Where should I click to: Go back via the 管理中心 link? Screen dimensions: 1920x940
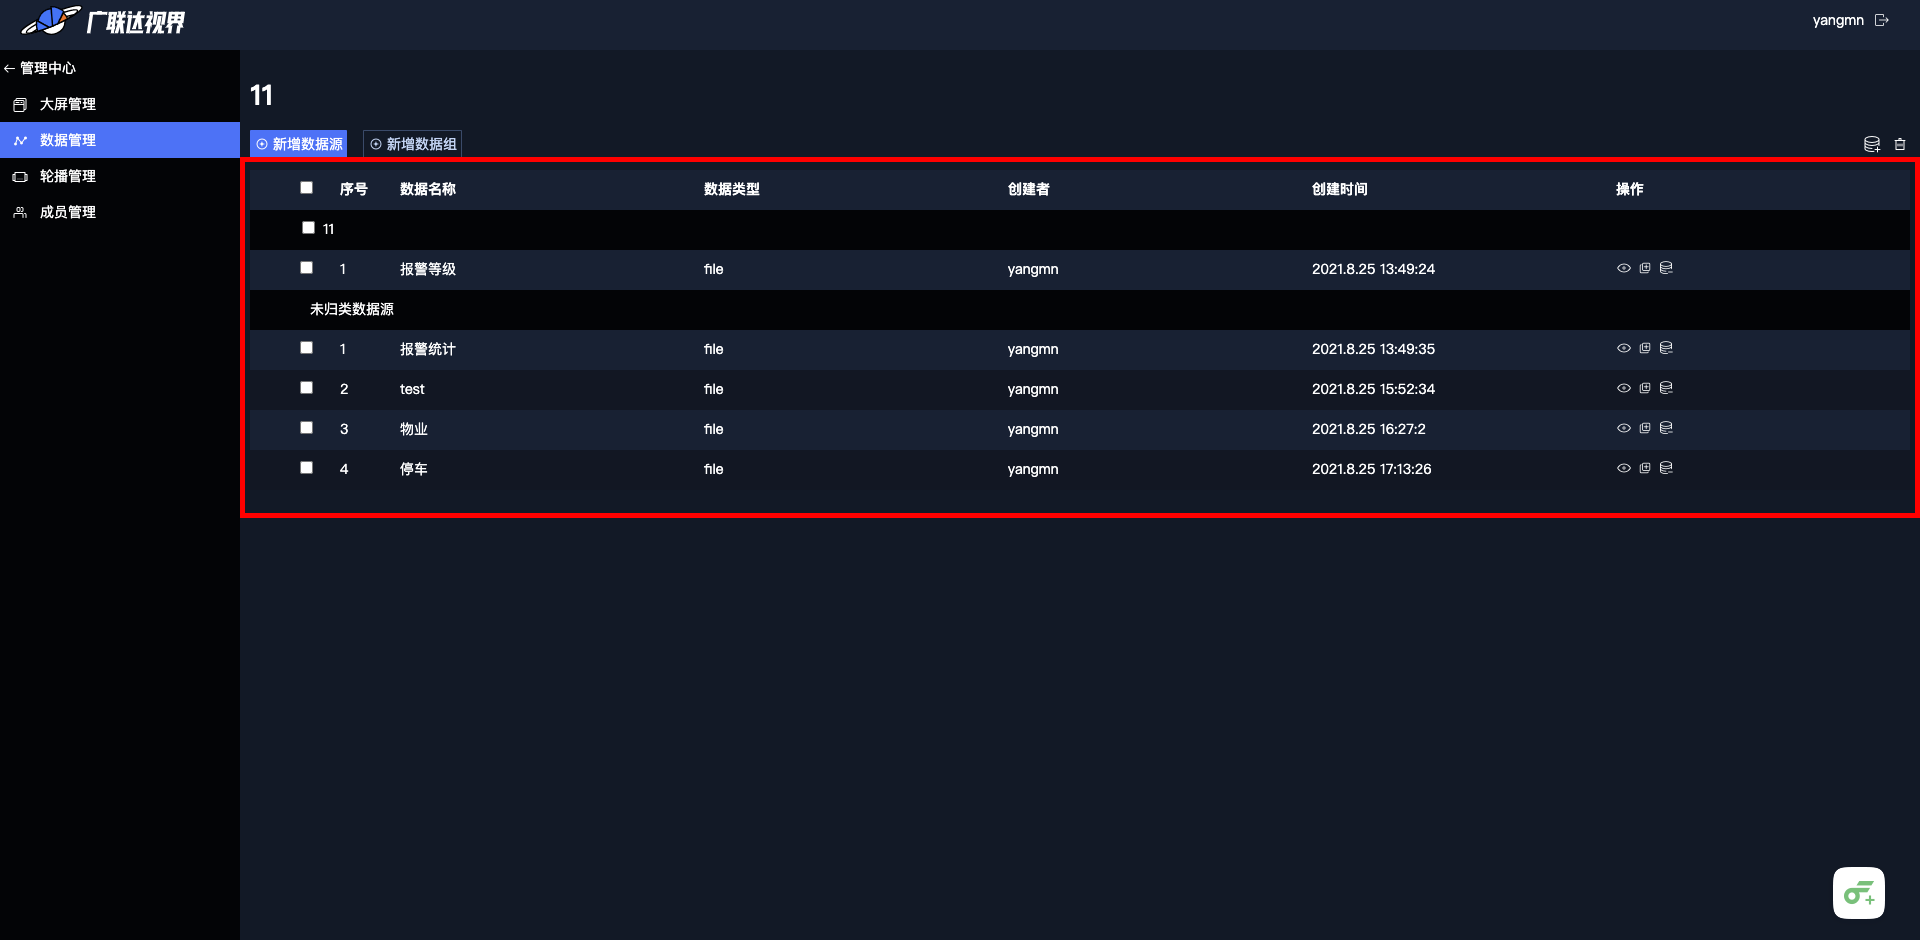pos(40,68)
